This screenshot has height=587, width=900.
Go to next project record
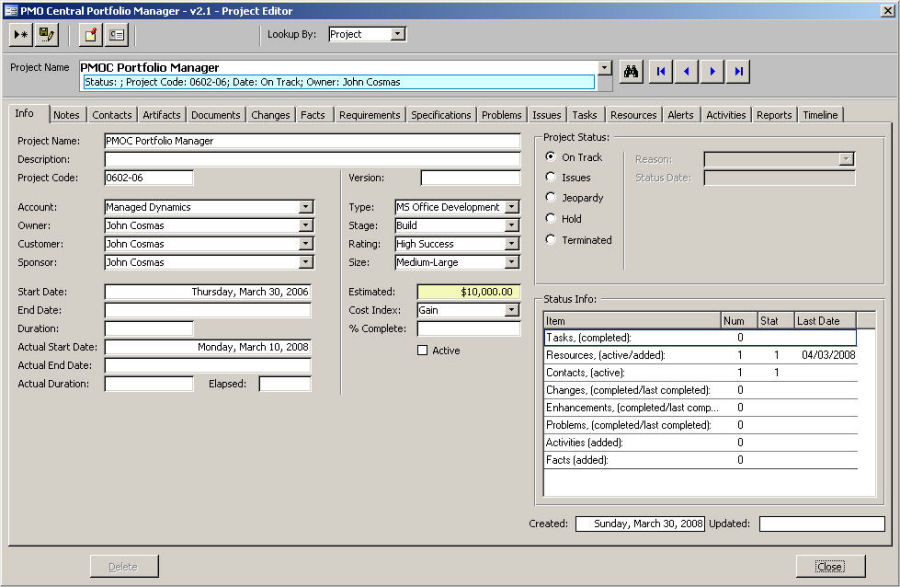pyautogui.click(x=712, y=72)
